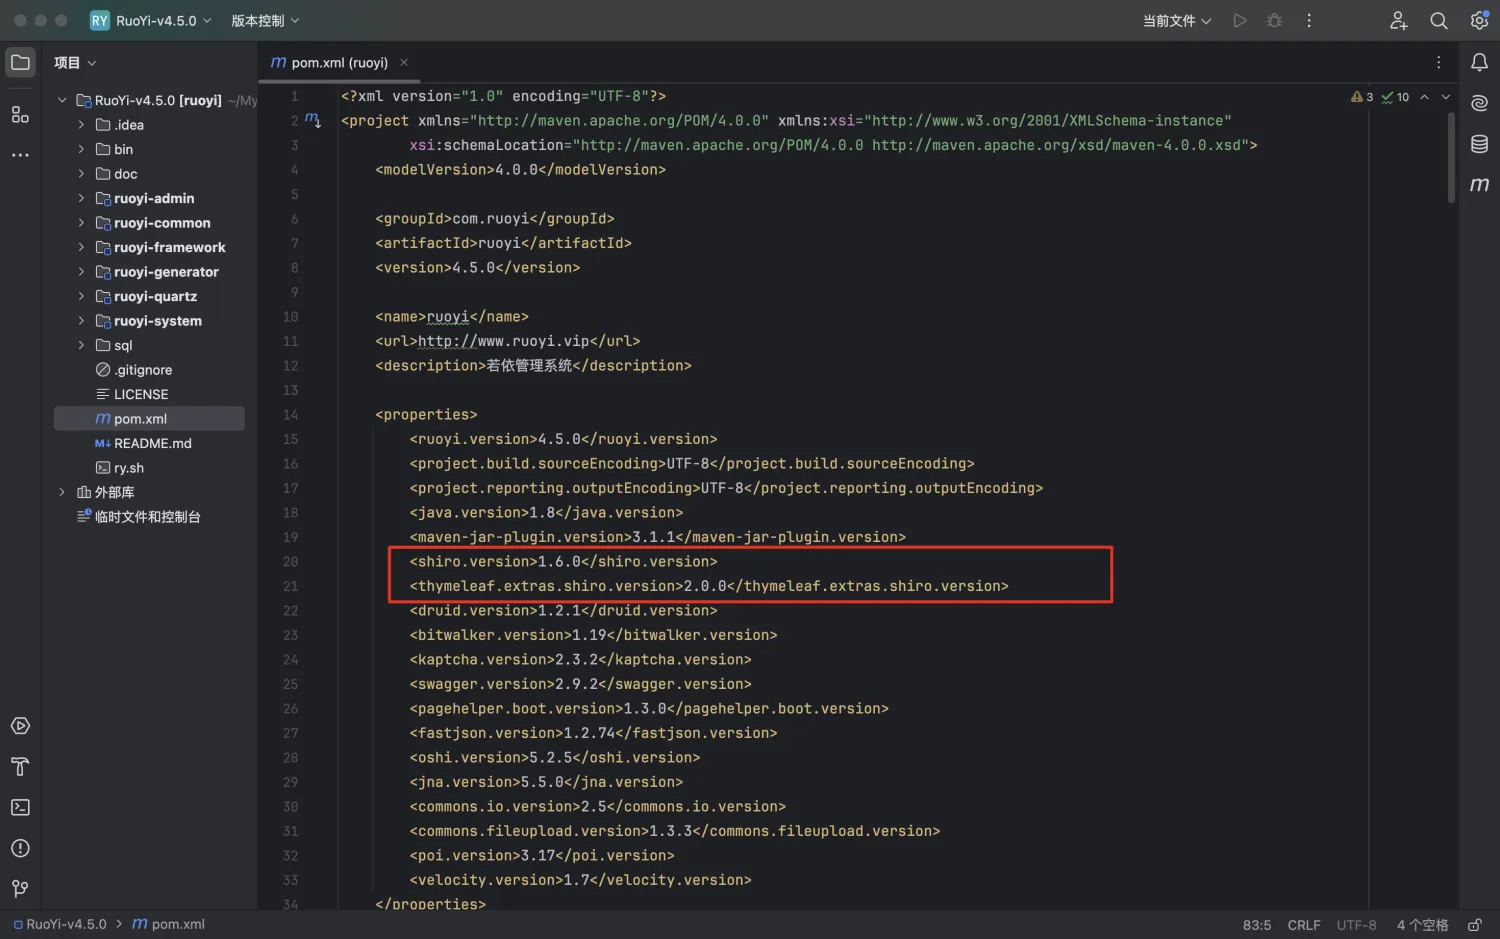Click the 10 checks passed indicator
This screenshot has width=1500, height=939.
click(x=1396, y=97)
